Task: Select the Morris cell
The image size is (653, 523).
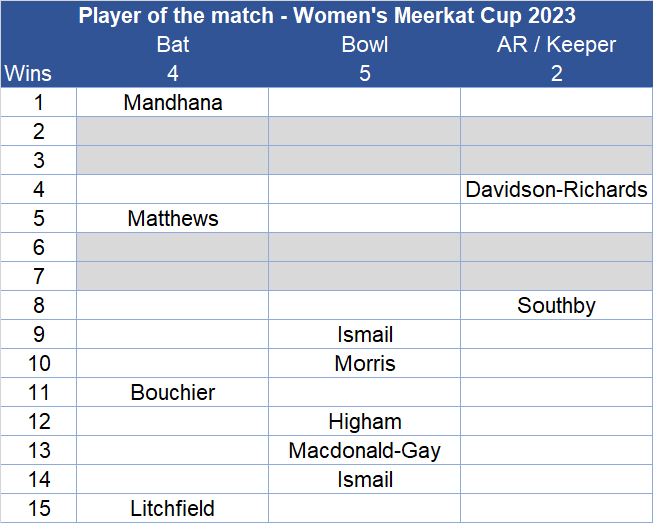Action: coord(365,363)
